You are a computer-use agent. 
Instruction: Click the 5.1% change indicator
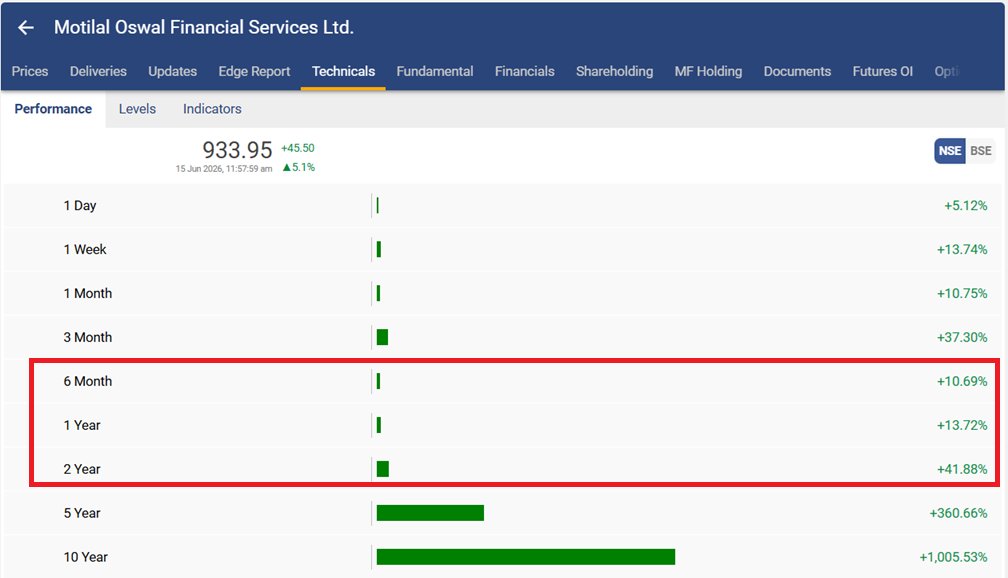299,167
